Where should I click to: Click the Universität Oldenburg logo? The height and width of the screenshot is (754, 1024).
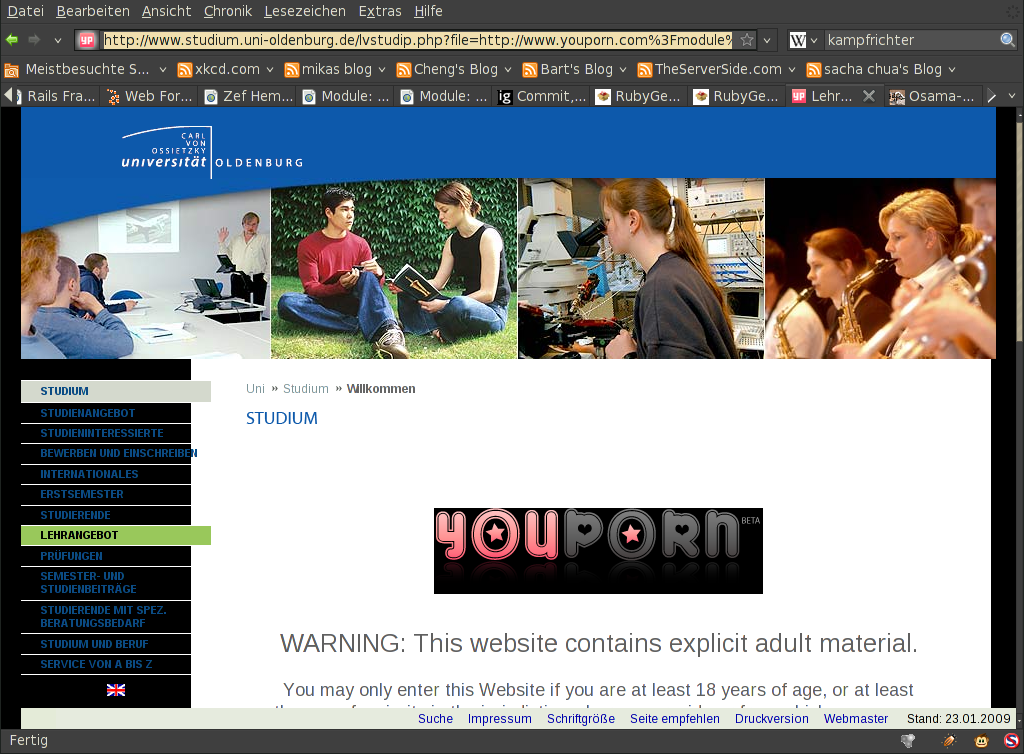coord(211,151)
